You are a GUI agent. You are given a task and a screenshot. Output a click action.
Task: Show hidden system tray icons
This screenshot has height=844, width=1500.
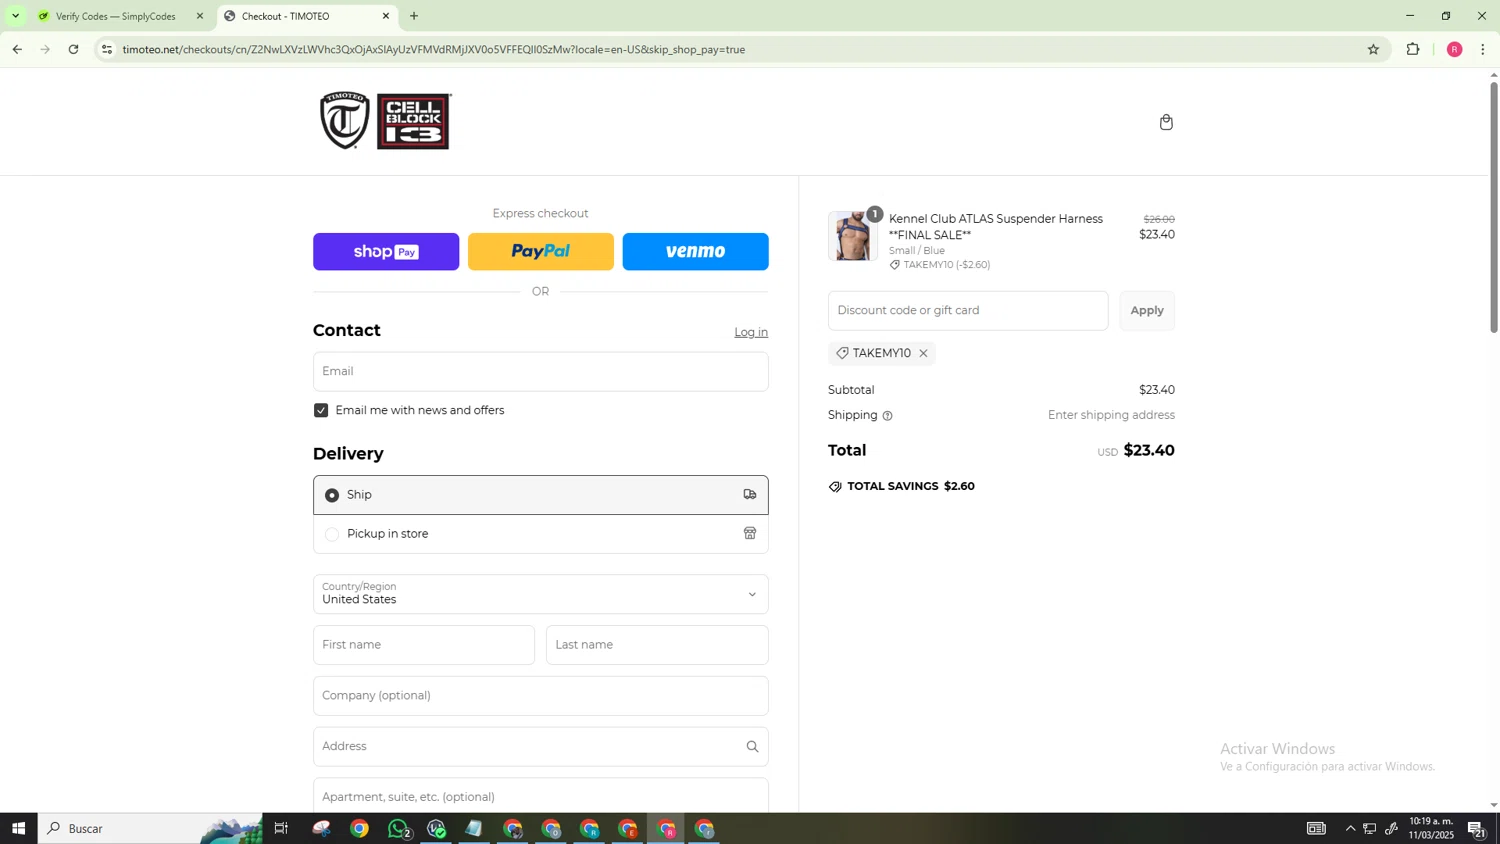click(1350, 828)
